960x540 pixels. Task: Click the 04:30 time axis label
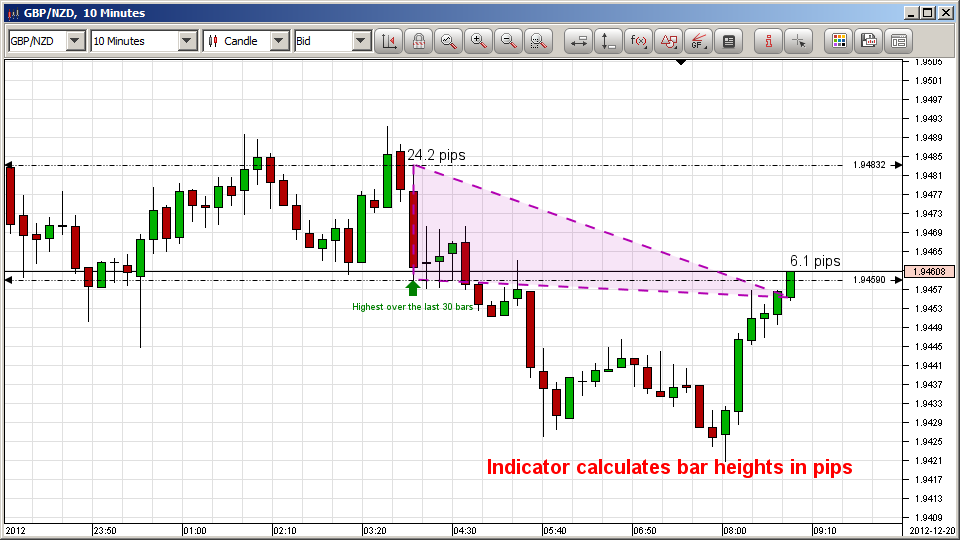click(x=465, y=530)
